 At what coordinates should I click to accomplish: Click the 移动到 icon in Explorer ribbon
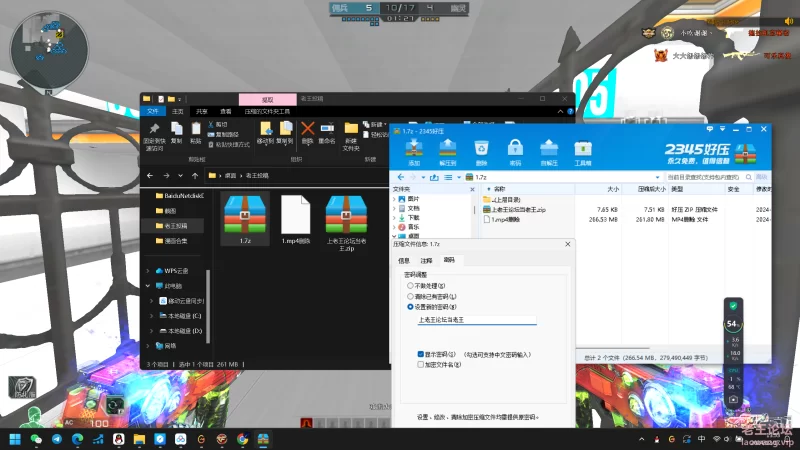coord(265,128)
